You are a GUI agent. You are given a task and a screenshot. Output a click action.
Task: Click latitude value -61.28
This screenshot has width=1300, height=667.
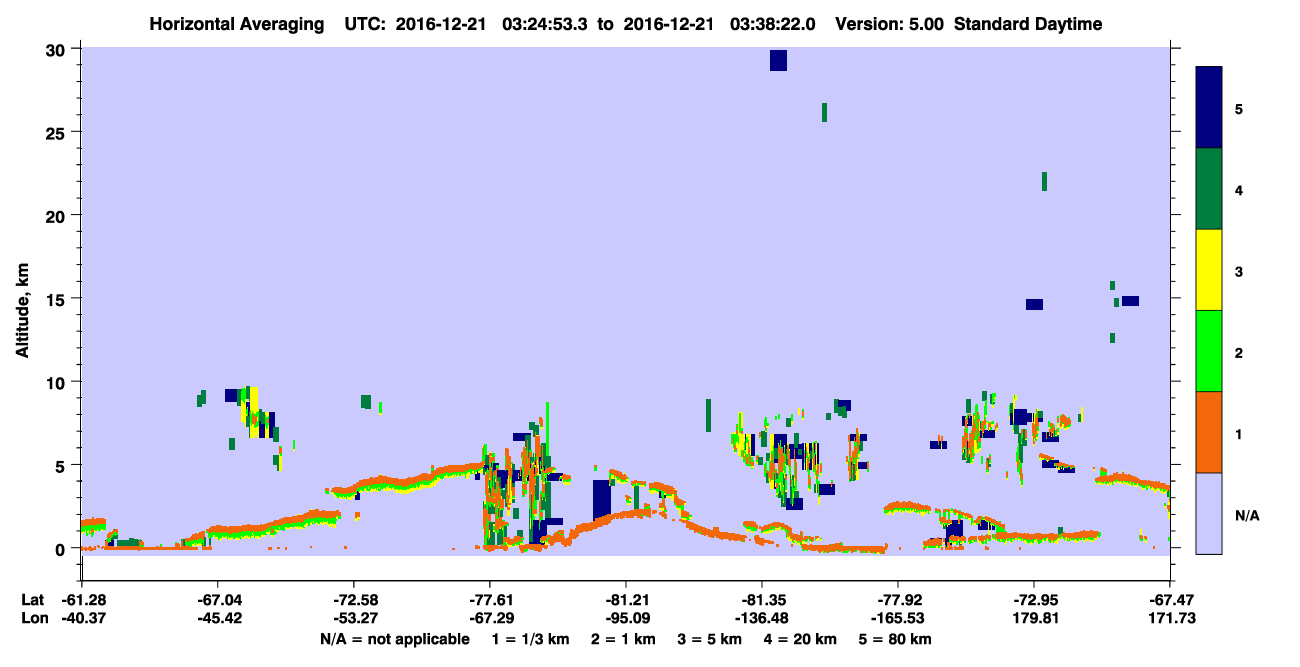tap(81, 600)
